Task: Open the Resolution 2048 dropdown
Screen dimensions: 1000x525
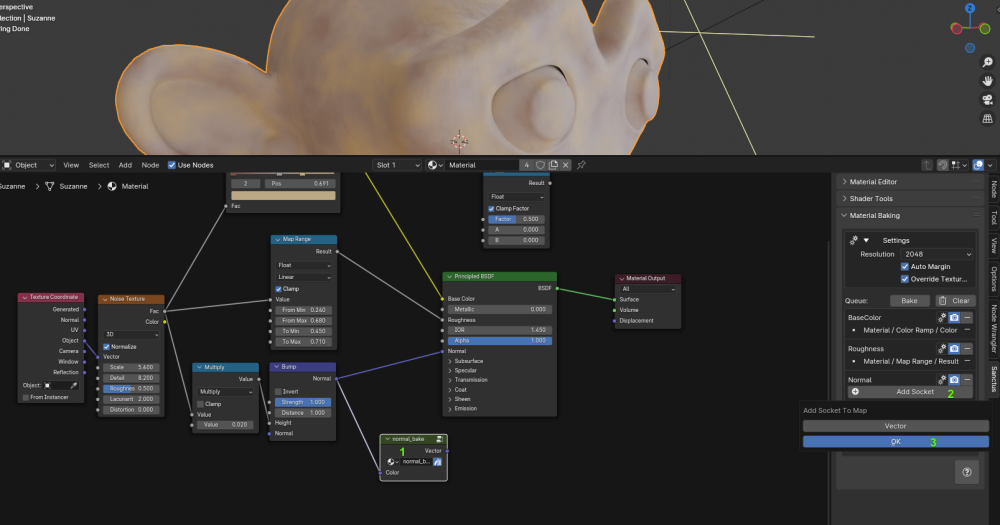Action: [x=936, y=254]
